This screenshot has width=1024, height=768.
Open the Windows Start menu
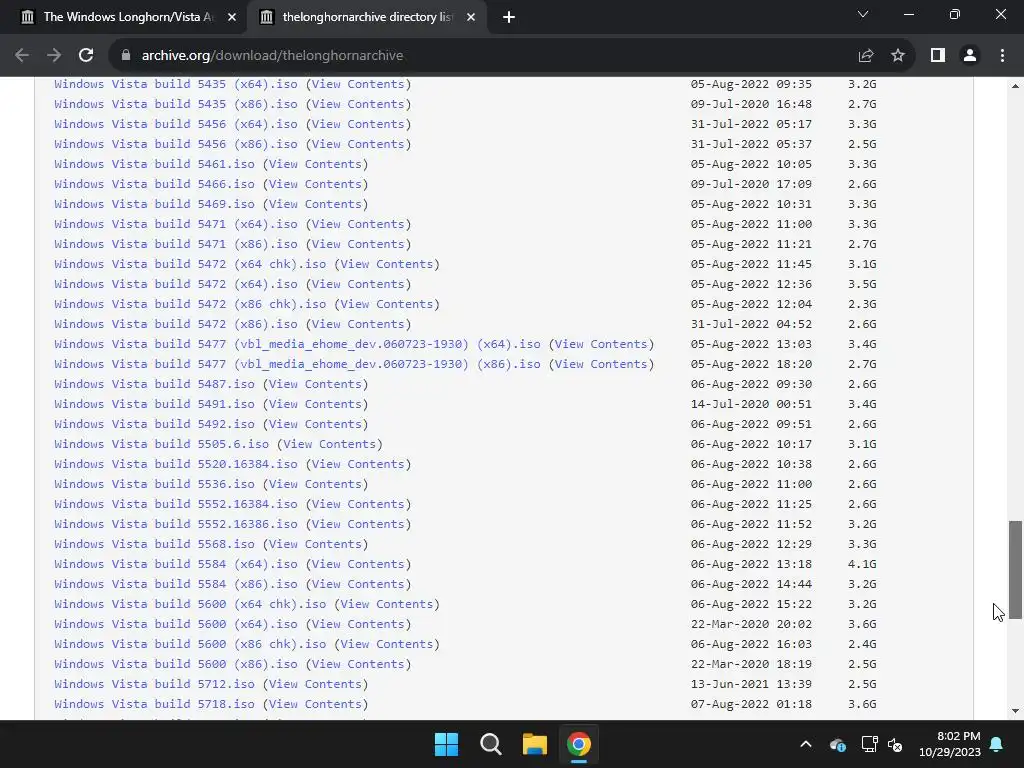click(447, 744)
